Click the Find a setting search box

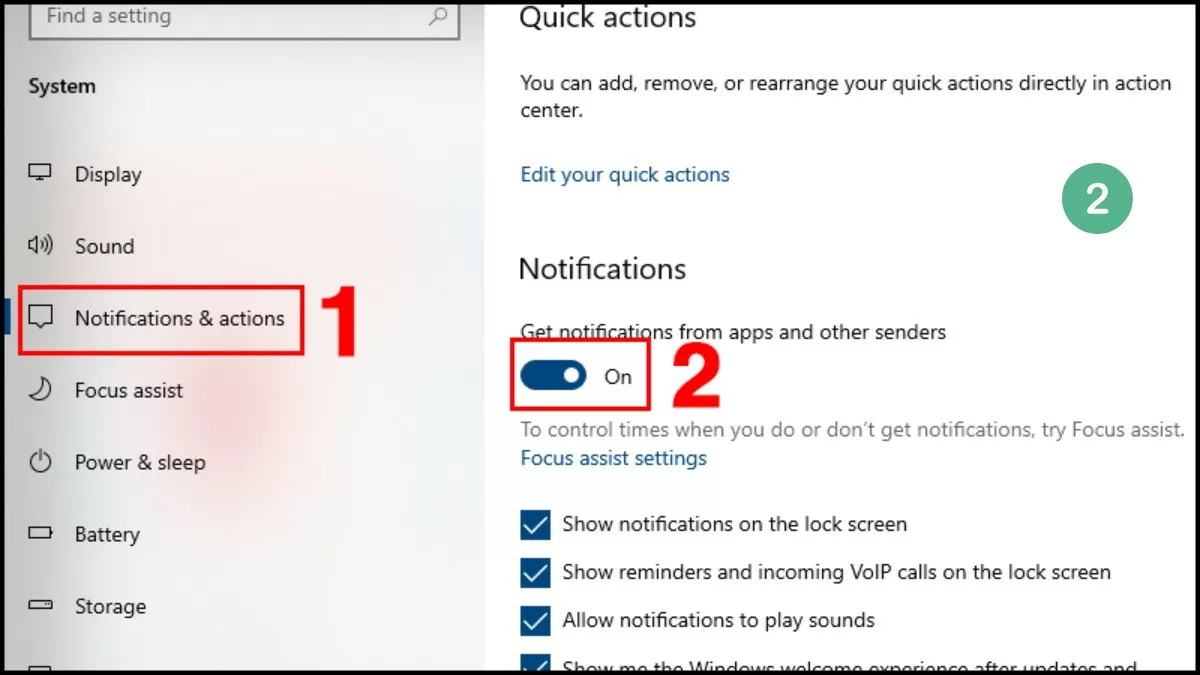200,17
